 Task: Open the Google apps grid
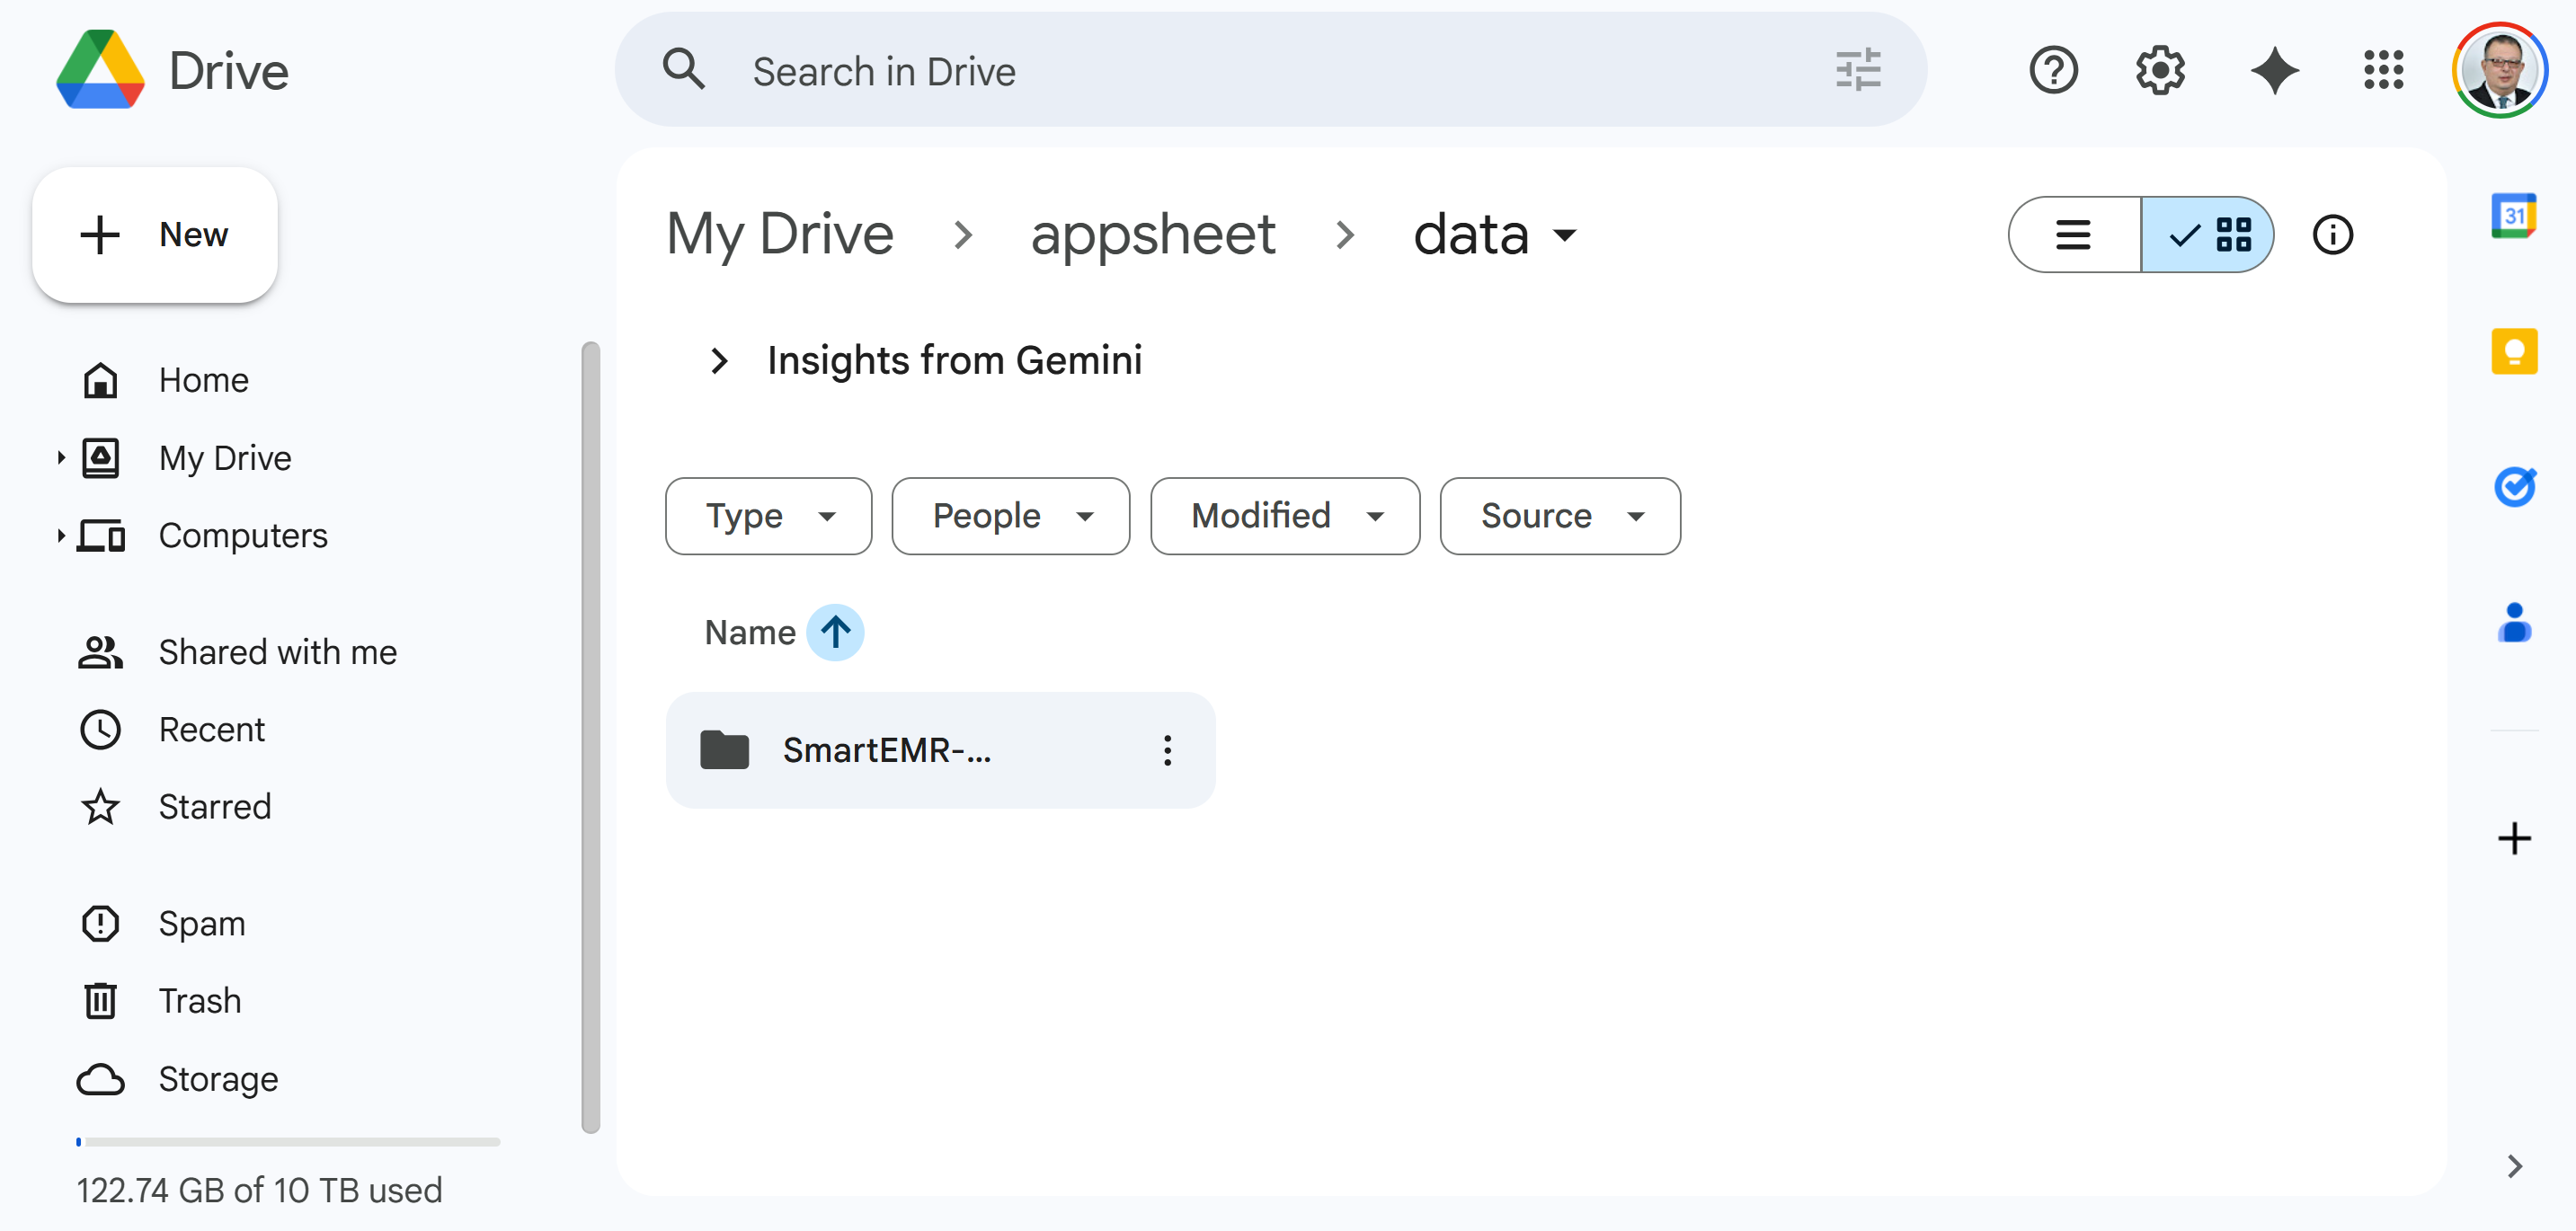(x=2383, y=70)
